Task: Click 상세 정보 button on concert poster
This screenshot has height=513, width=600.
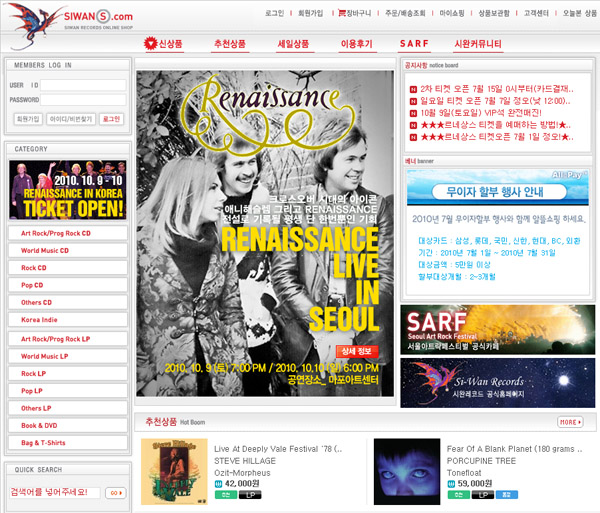Action: tap(357, 351)
